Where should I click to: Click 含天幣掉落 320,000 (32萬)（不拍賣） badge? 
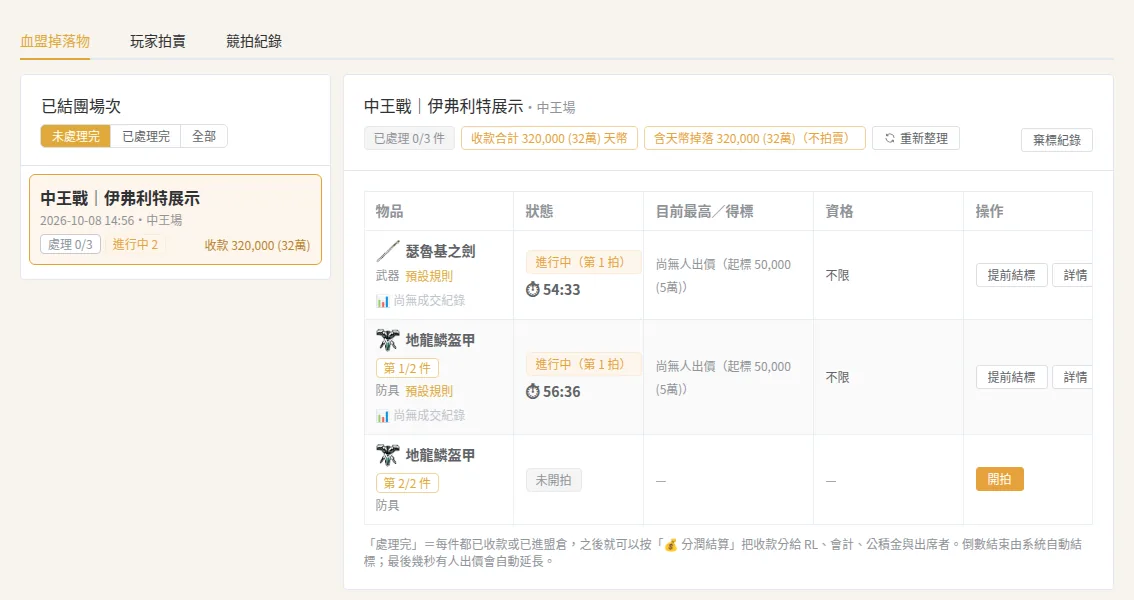(x=754, y=138)
